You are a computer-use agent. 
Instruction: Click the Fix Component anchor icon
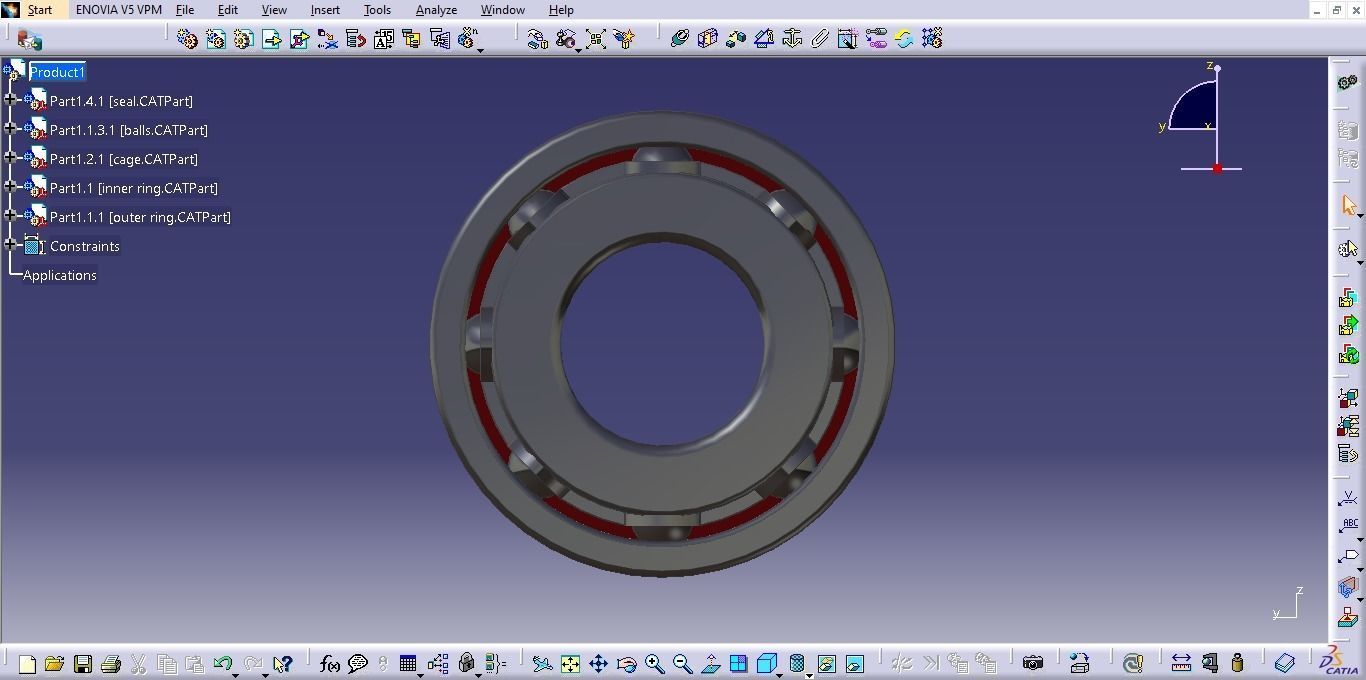[791, 39]
